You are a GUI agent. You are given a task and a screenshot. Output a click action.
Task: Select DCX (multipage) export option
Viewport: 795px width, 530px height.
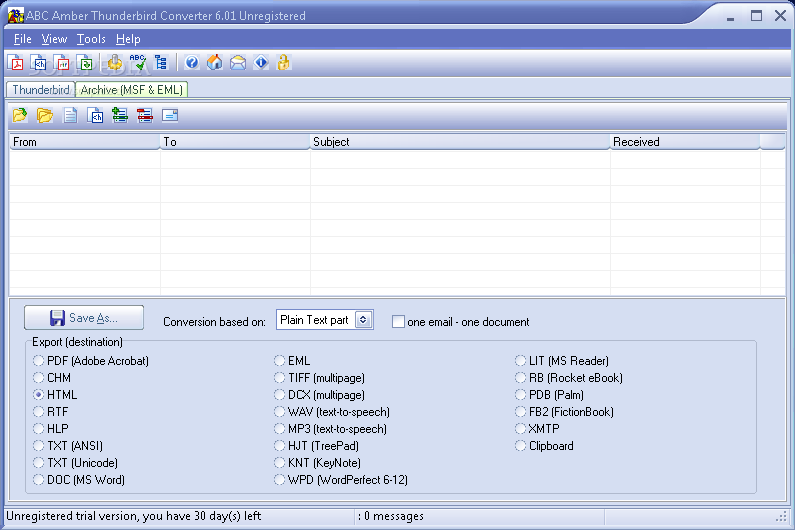[x=319, y=395]
